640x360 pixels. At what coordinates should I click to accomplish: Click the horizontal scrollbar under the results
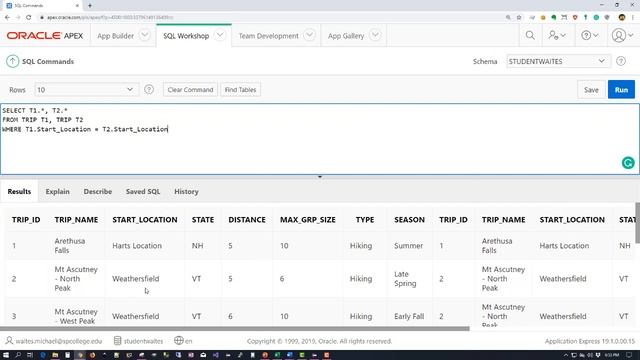(235, 328)
